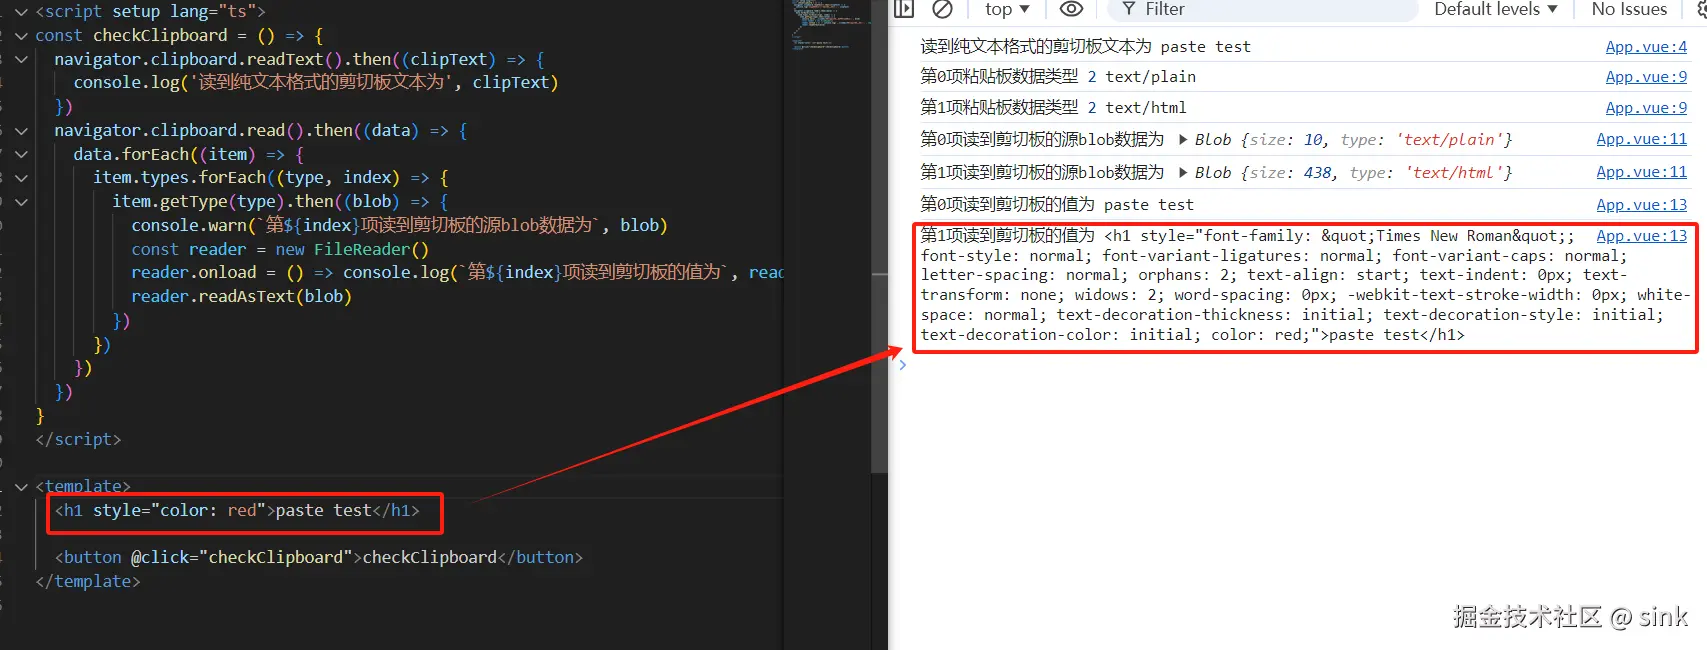Viewport: 1707px width, 650px height.
Task: Click the closing '</script>' tag line
Action: tap(78, 440)
